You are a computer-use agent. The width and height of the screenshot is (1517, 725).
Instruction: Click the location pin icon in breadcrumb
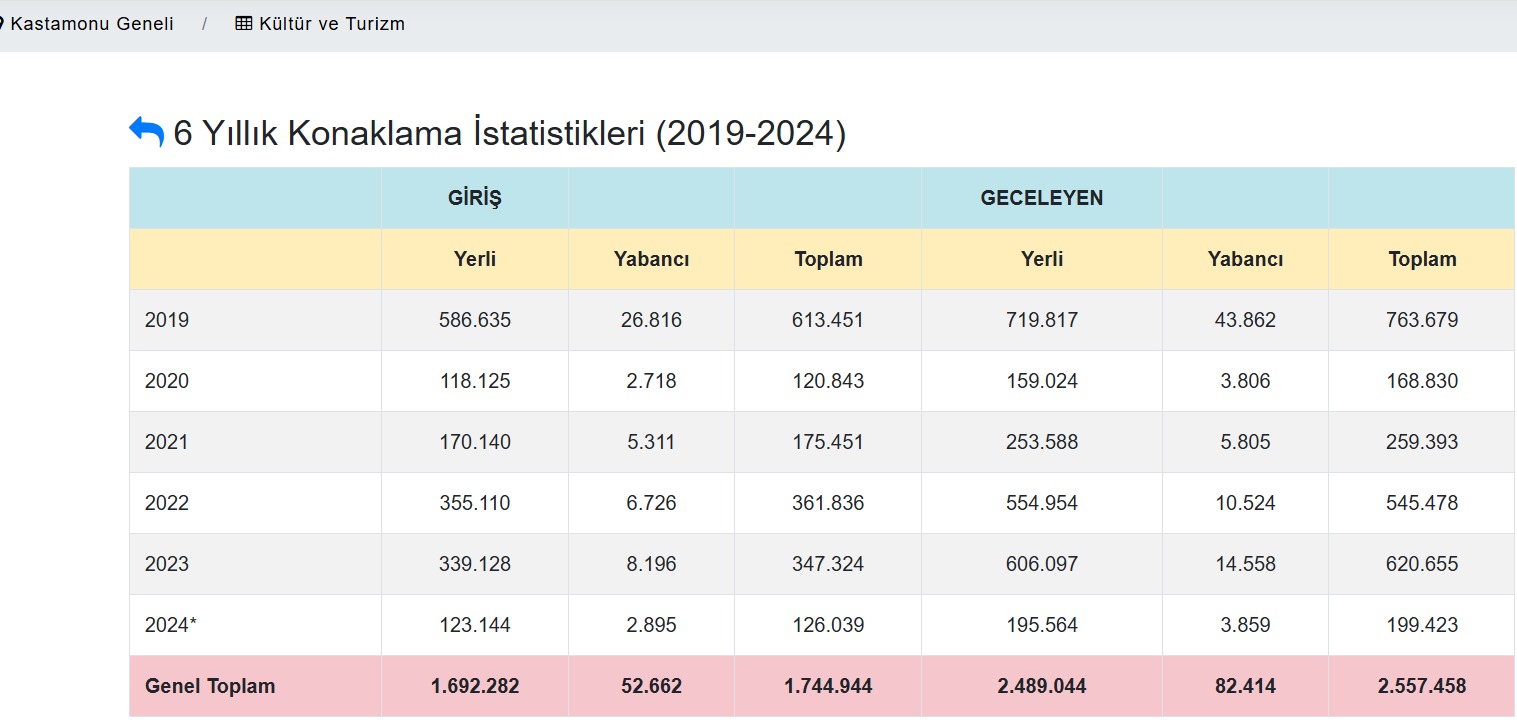(2, 23)
